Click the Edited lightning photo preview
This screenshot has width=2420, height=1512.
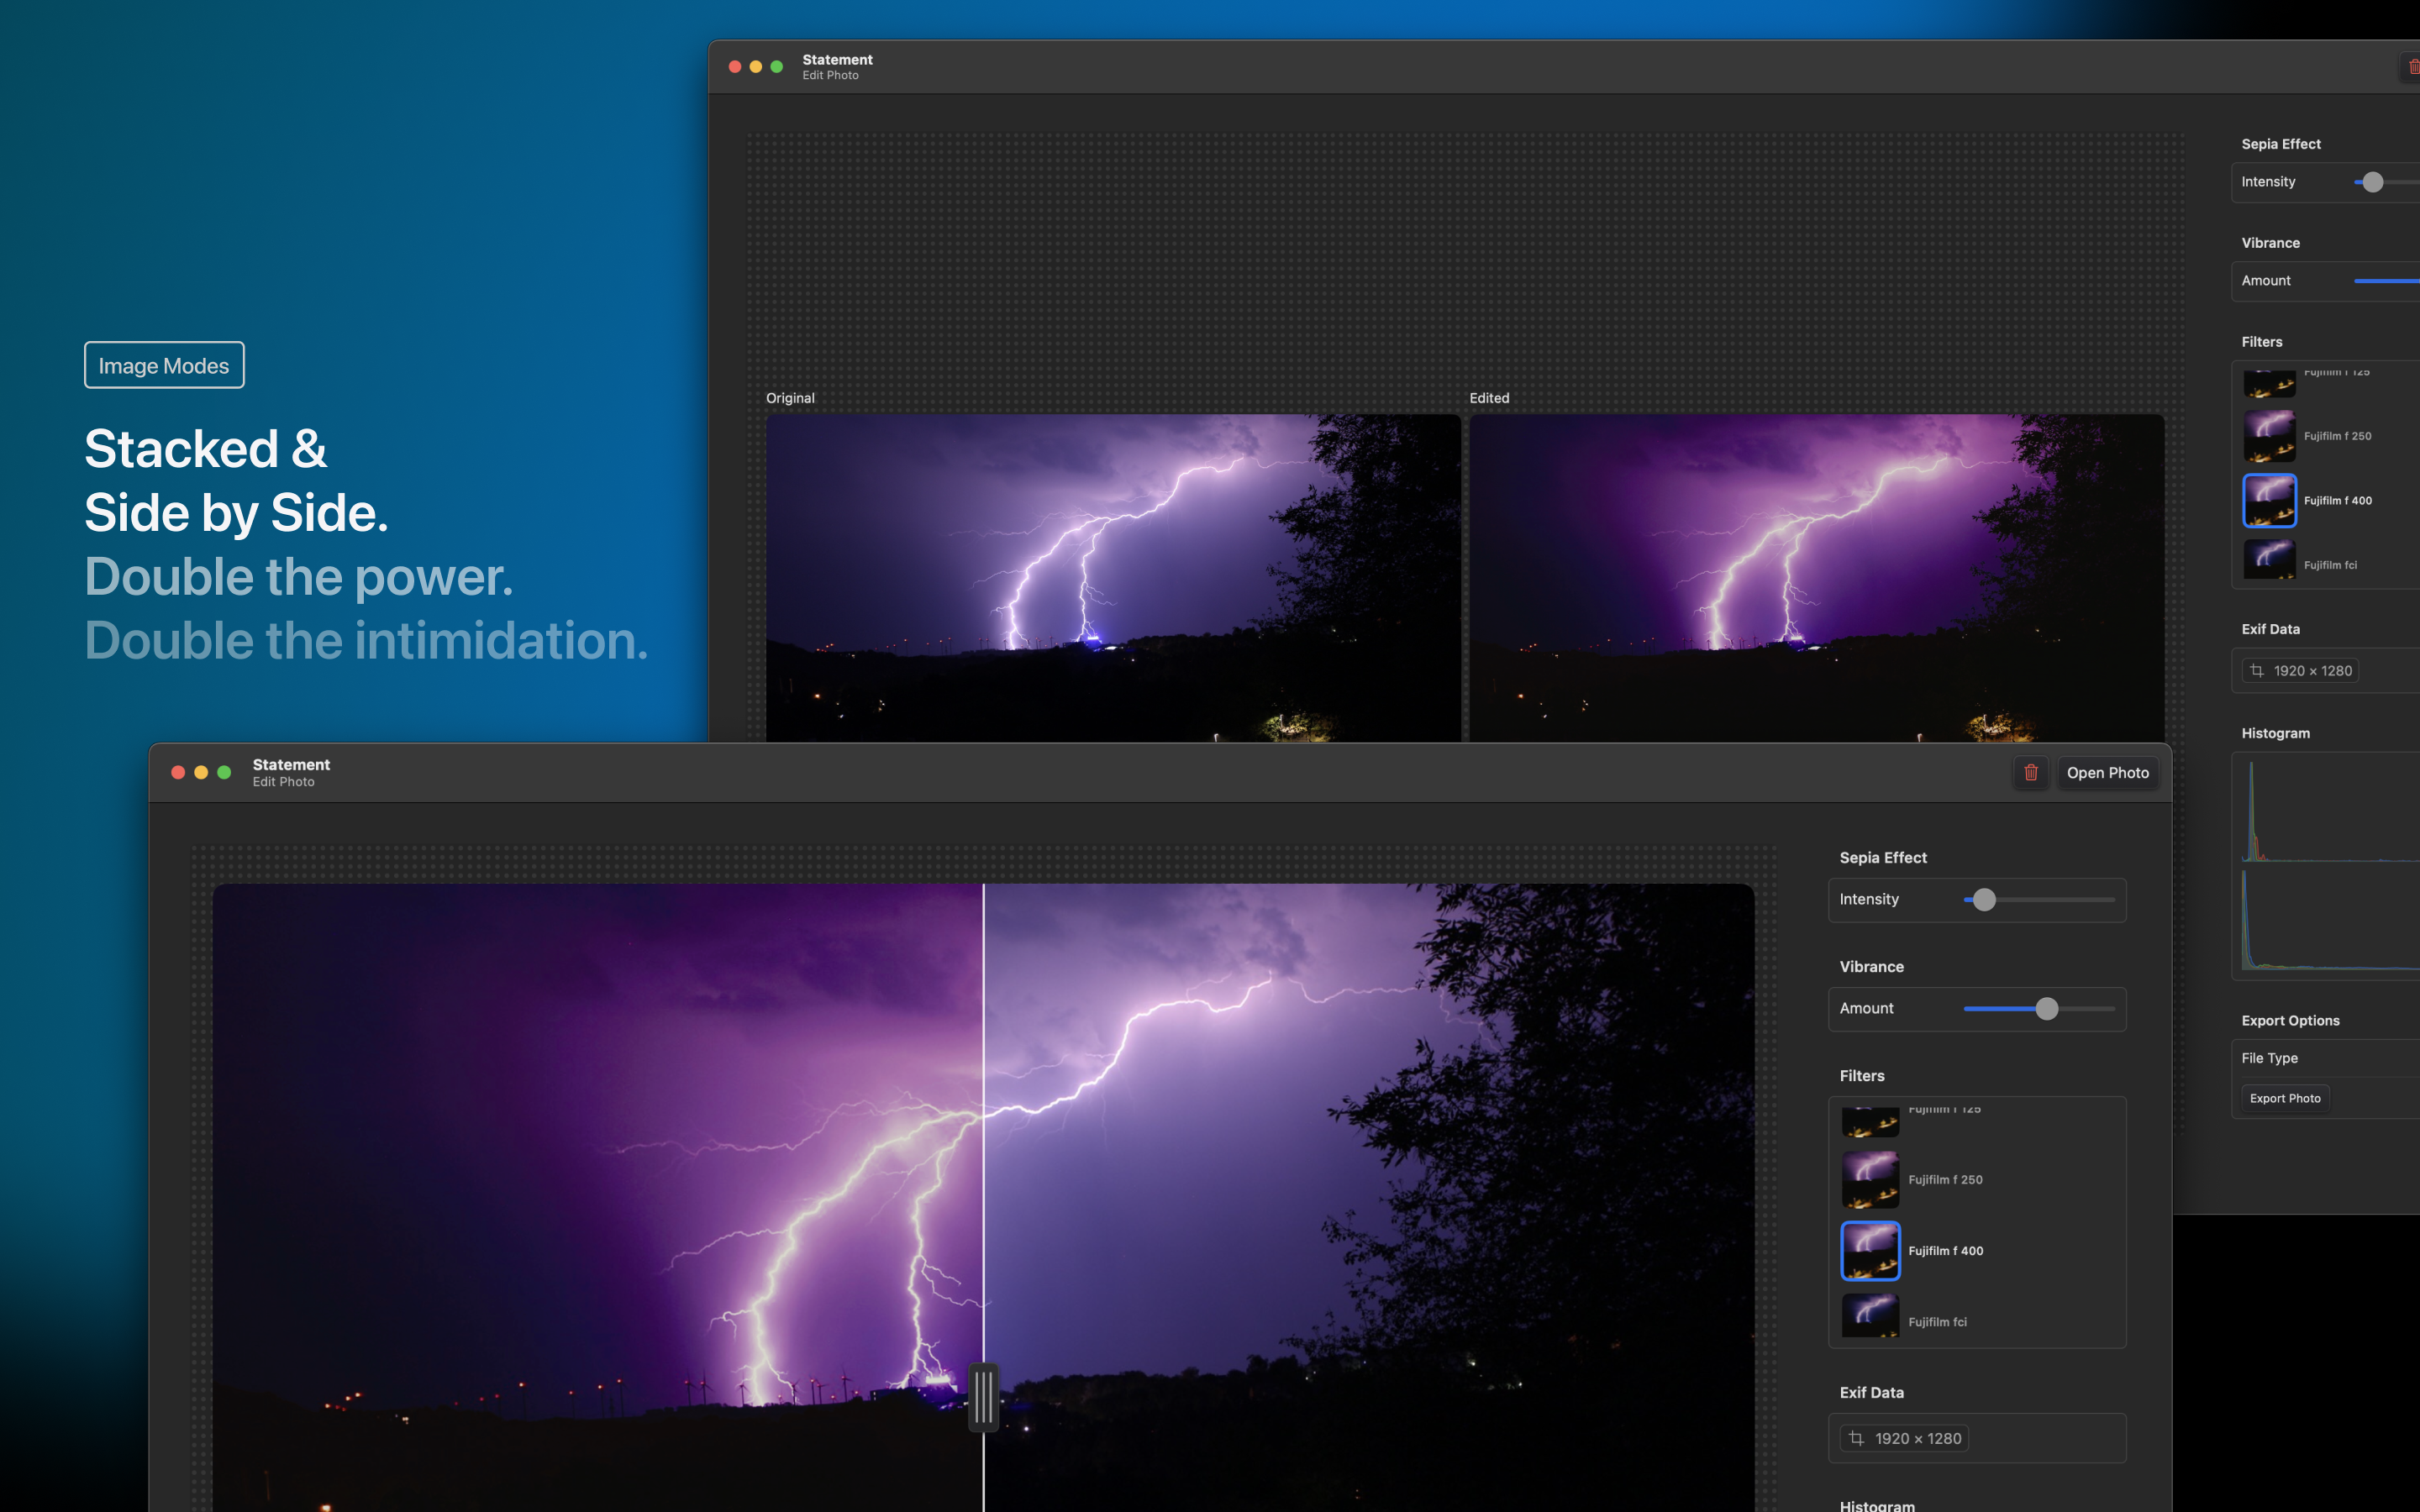1815,577
